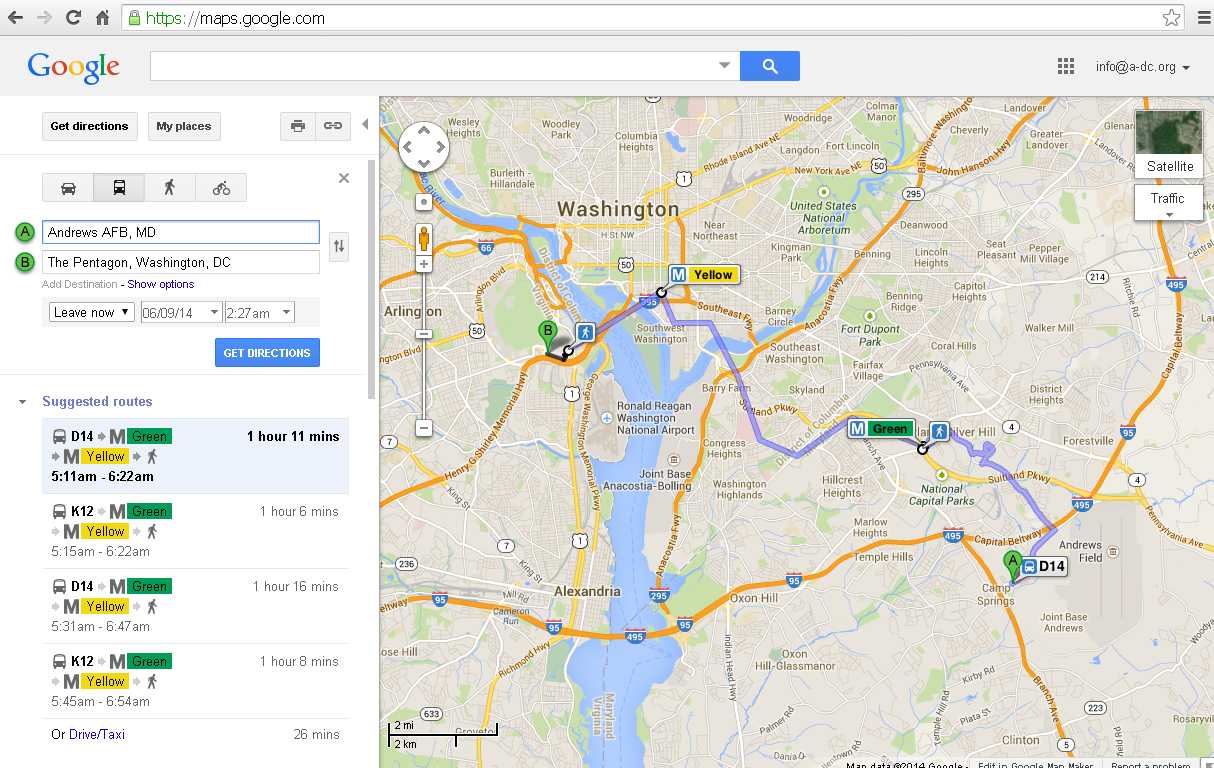The width and height of the screenshot is (1214, 768).
Task: Collapse the side panel arrow
Action: click(365, 125)
